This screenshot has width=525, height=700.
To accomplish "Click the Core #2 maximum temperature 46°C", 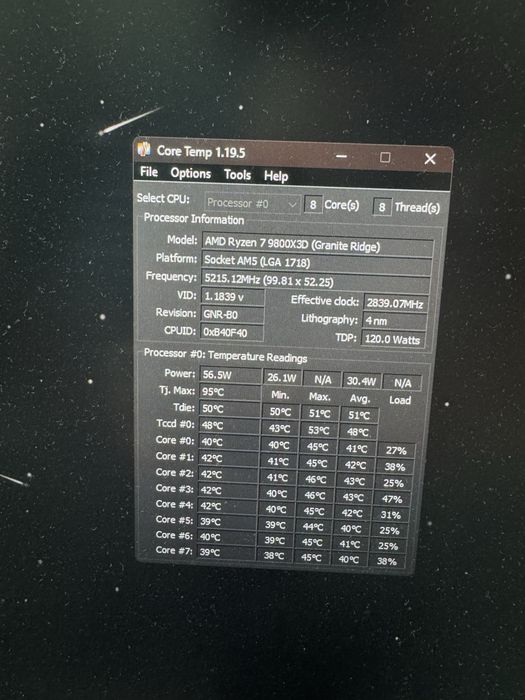I will 316,479.
